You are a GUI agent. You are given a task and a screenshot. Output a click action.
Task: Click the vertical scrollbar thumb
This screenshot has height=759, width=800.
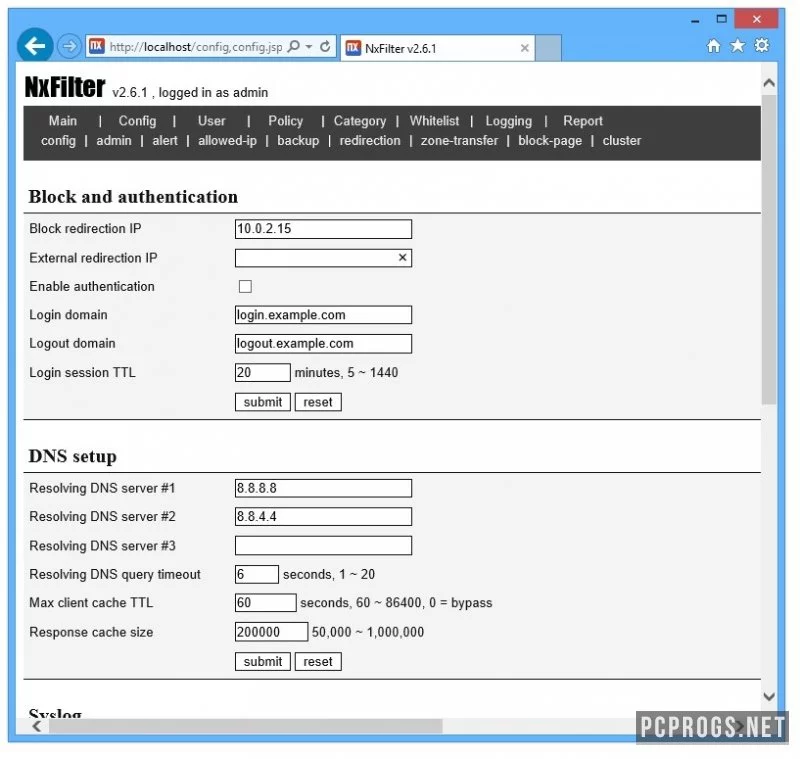(x=769, y=250)
